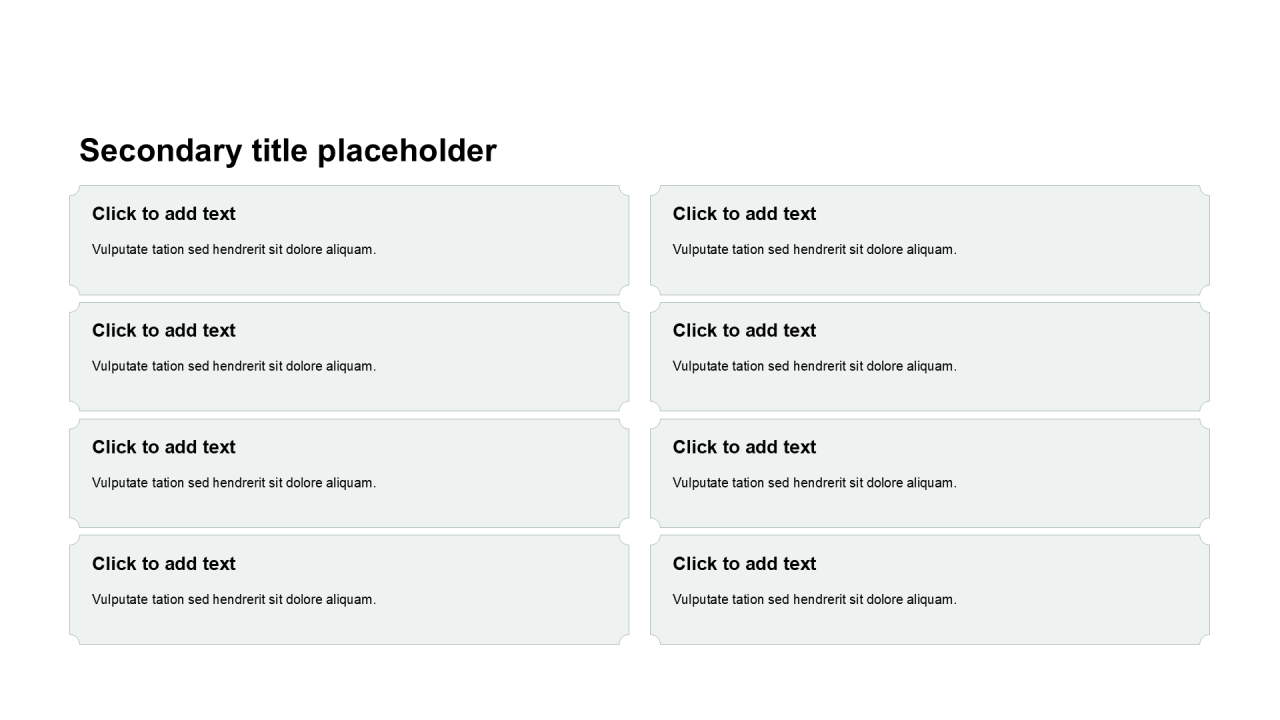
Task: Select "Click to add text" heading in first left card
Action: [164, 214]
